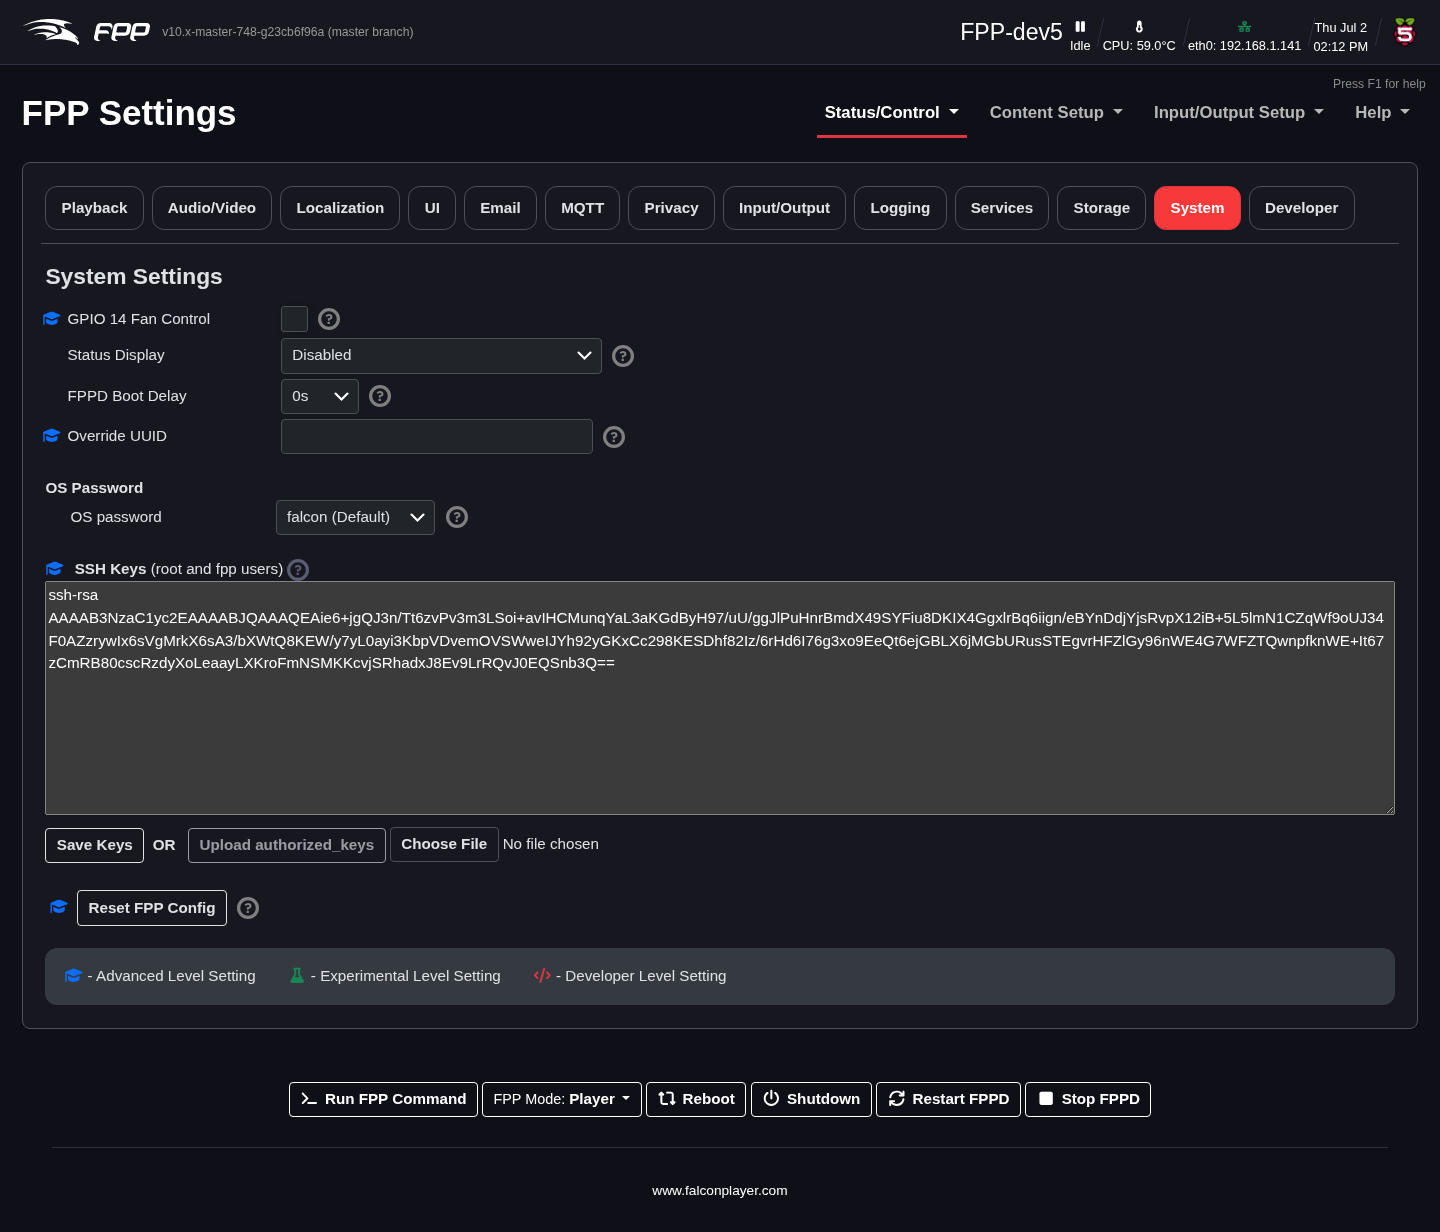Click the Upload authorized_keys button

coord(286,845)
